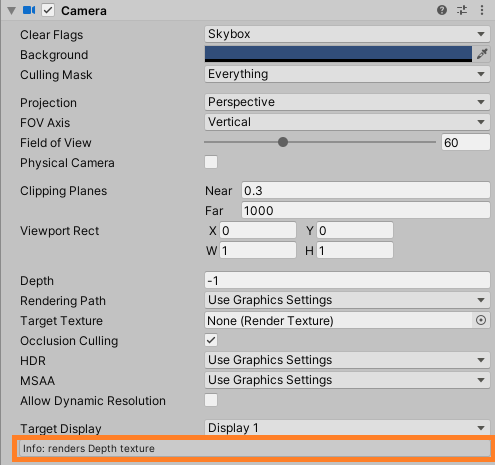Open Camera component help reference icon
495x465 pixels.
[442, 10]
